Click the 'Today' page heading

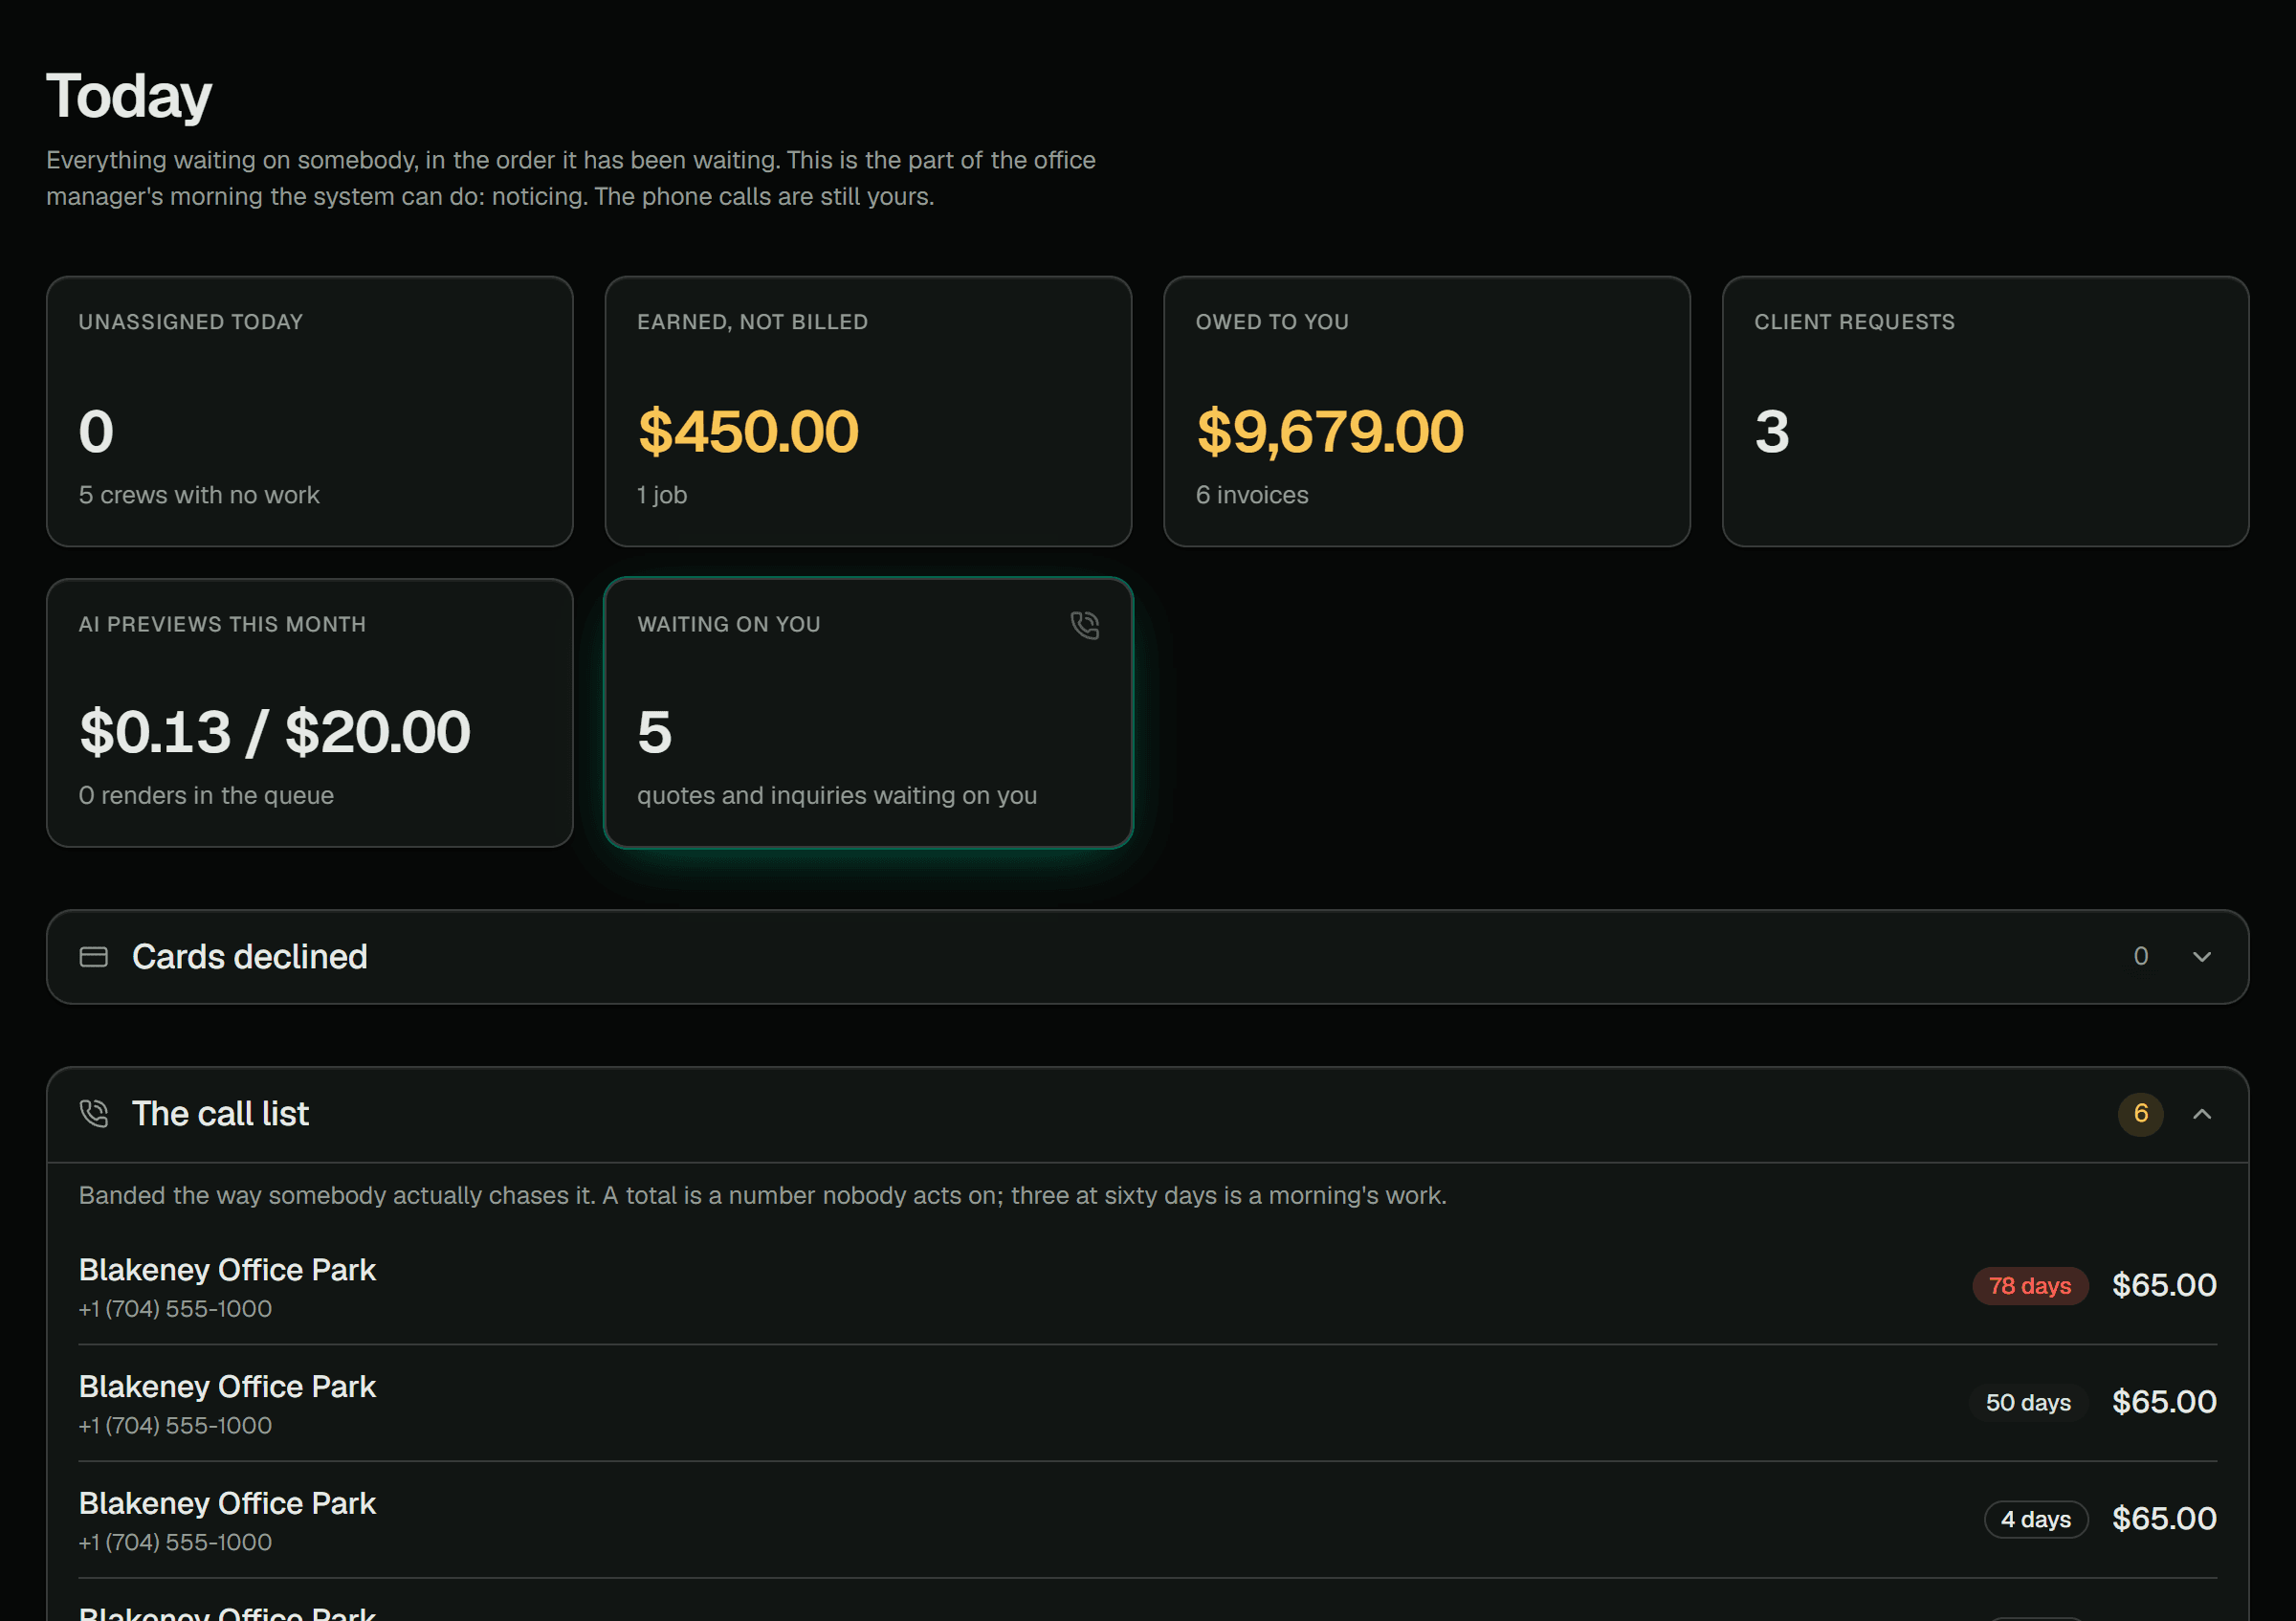click(129, 97)
